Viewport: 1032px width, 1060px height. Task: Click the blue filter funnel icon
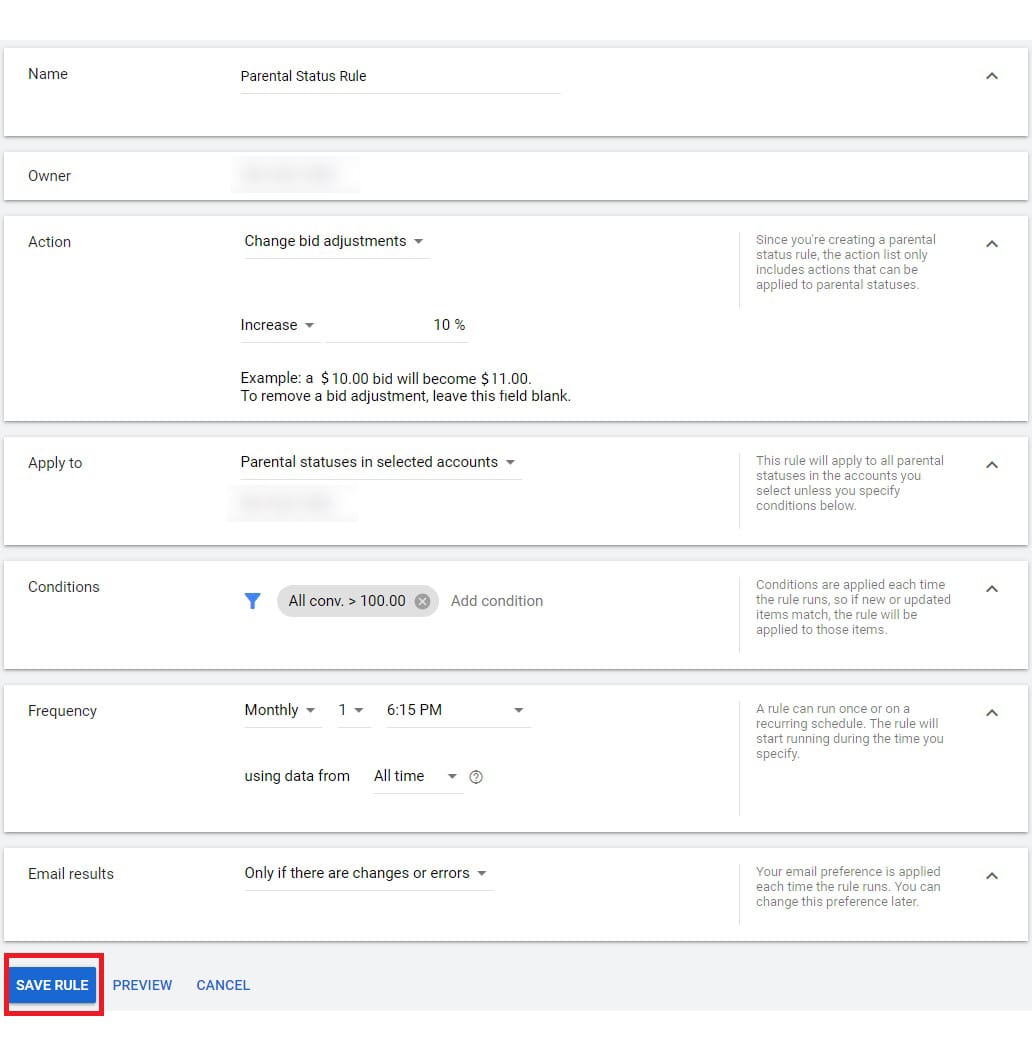coord(253,601)
